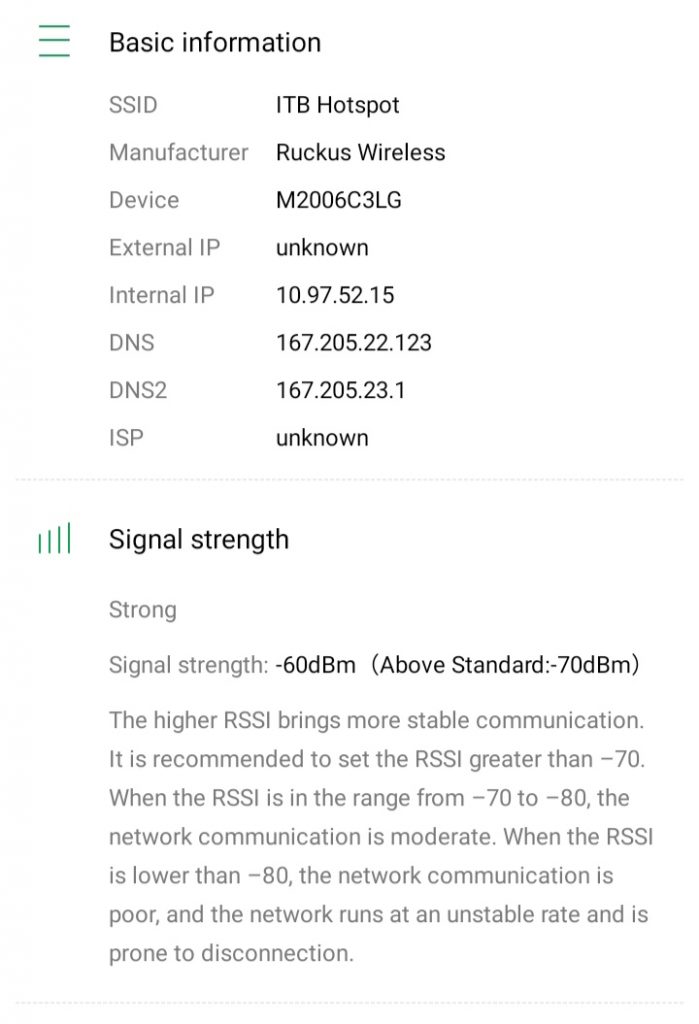
Task: Tap the DNS address 167.205.22.123
Action: click(354, 343)
